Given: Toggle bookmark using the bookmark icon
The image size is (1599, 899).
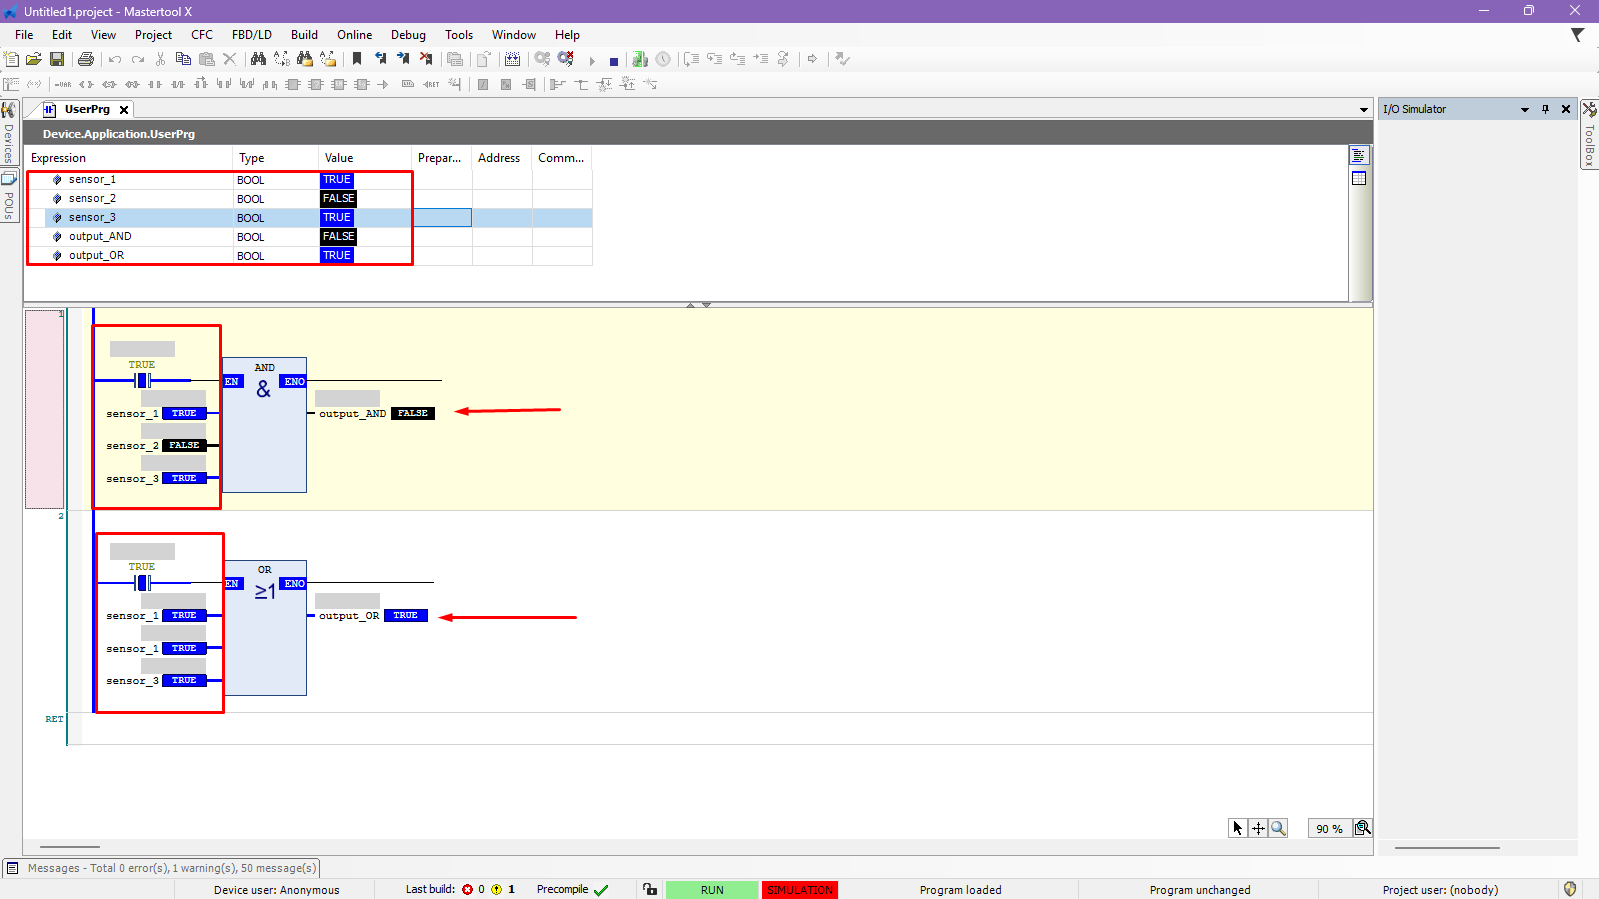Looking at the screenshot, I should [357, 60].
